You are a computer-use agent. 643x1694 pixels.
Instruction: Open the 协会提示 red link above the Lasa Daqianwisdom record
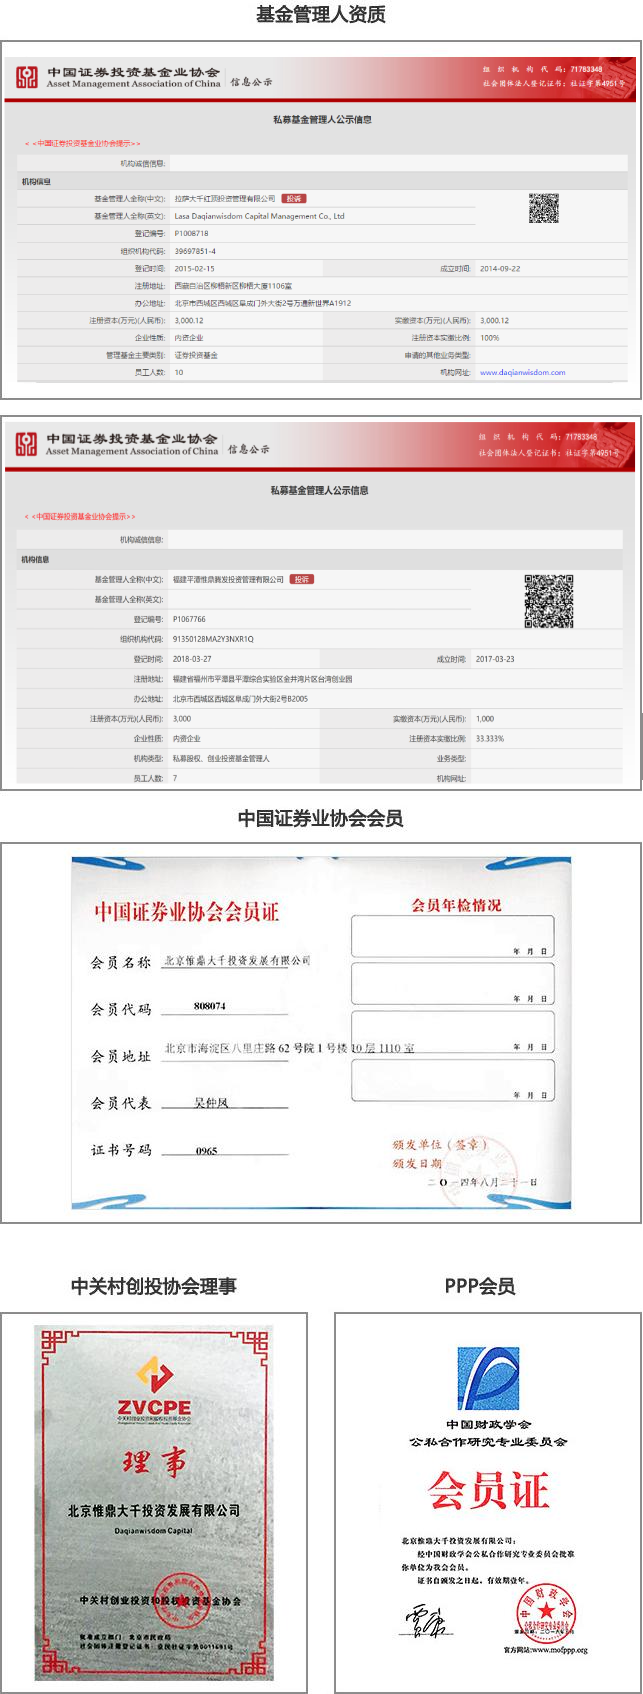tap(83, 144)
